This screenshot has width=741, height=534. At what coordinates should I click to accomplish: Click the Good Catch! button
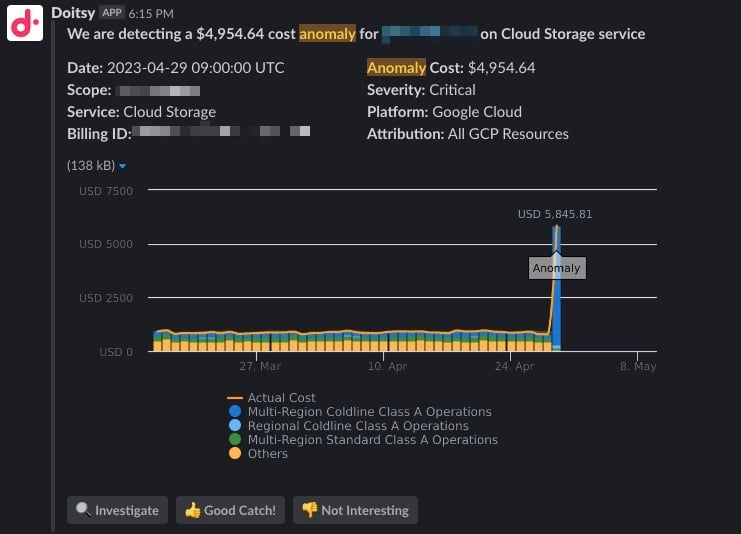tap(230, 510)
